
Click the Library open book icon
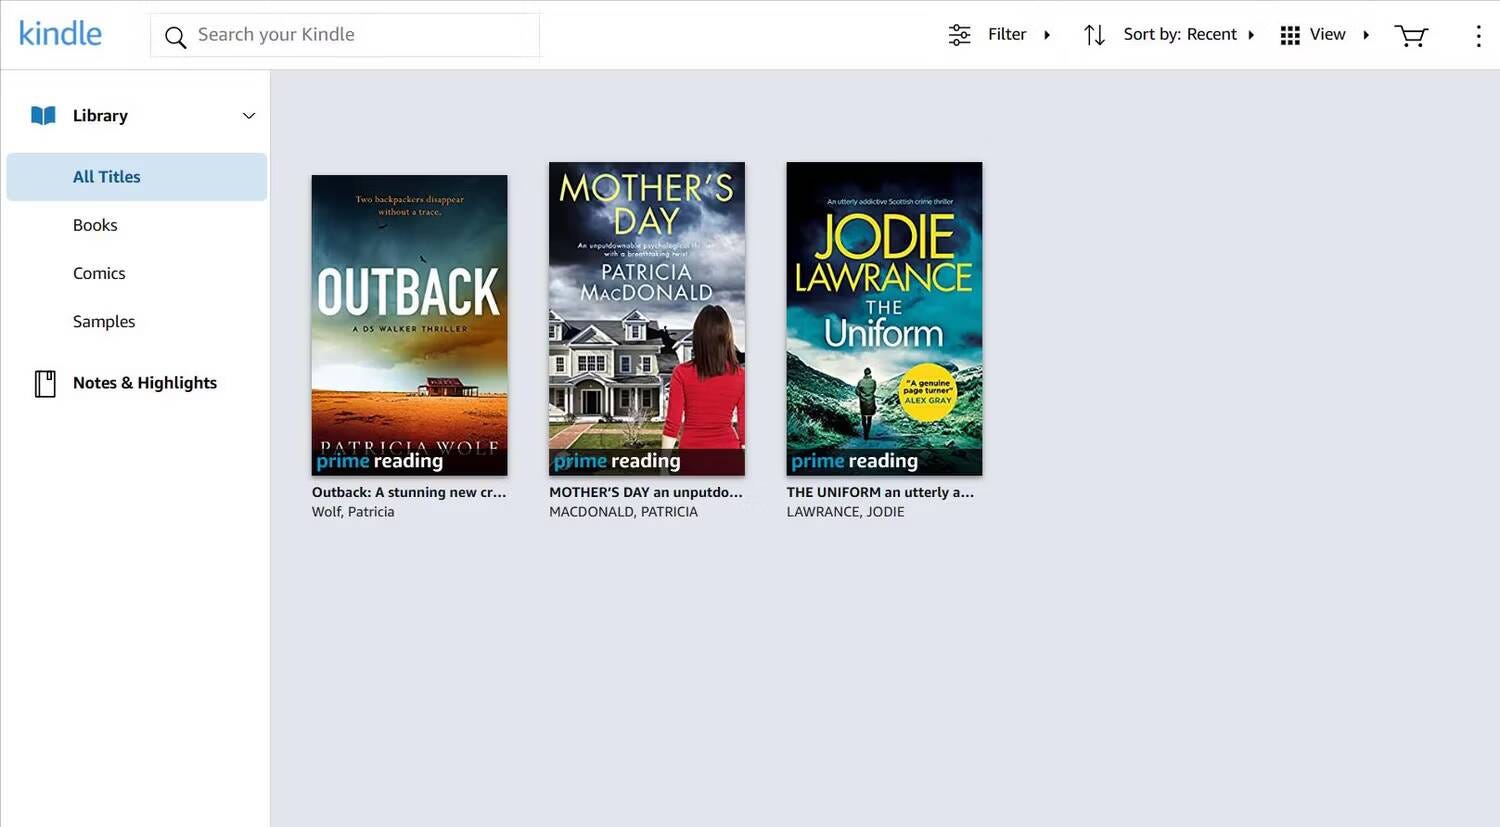43,116
